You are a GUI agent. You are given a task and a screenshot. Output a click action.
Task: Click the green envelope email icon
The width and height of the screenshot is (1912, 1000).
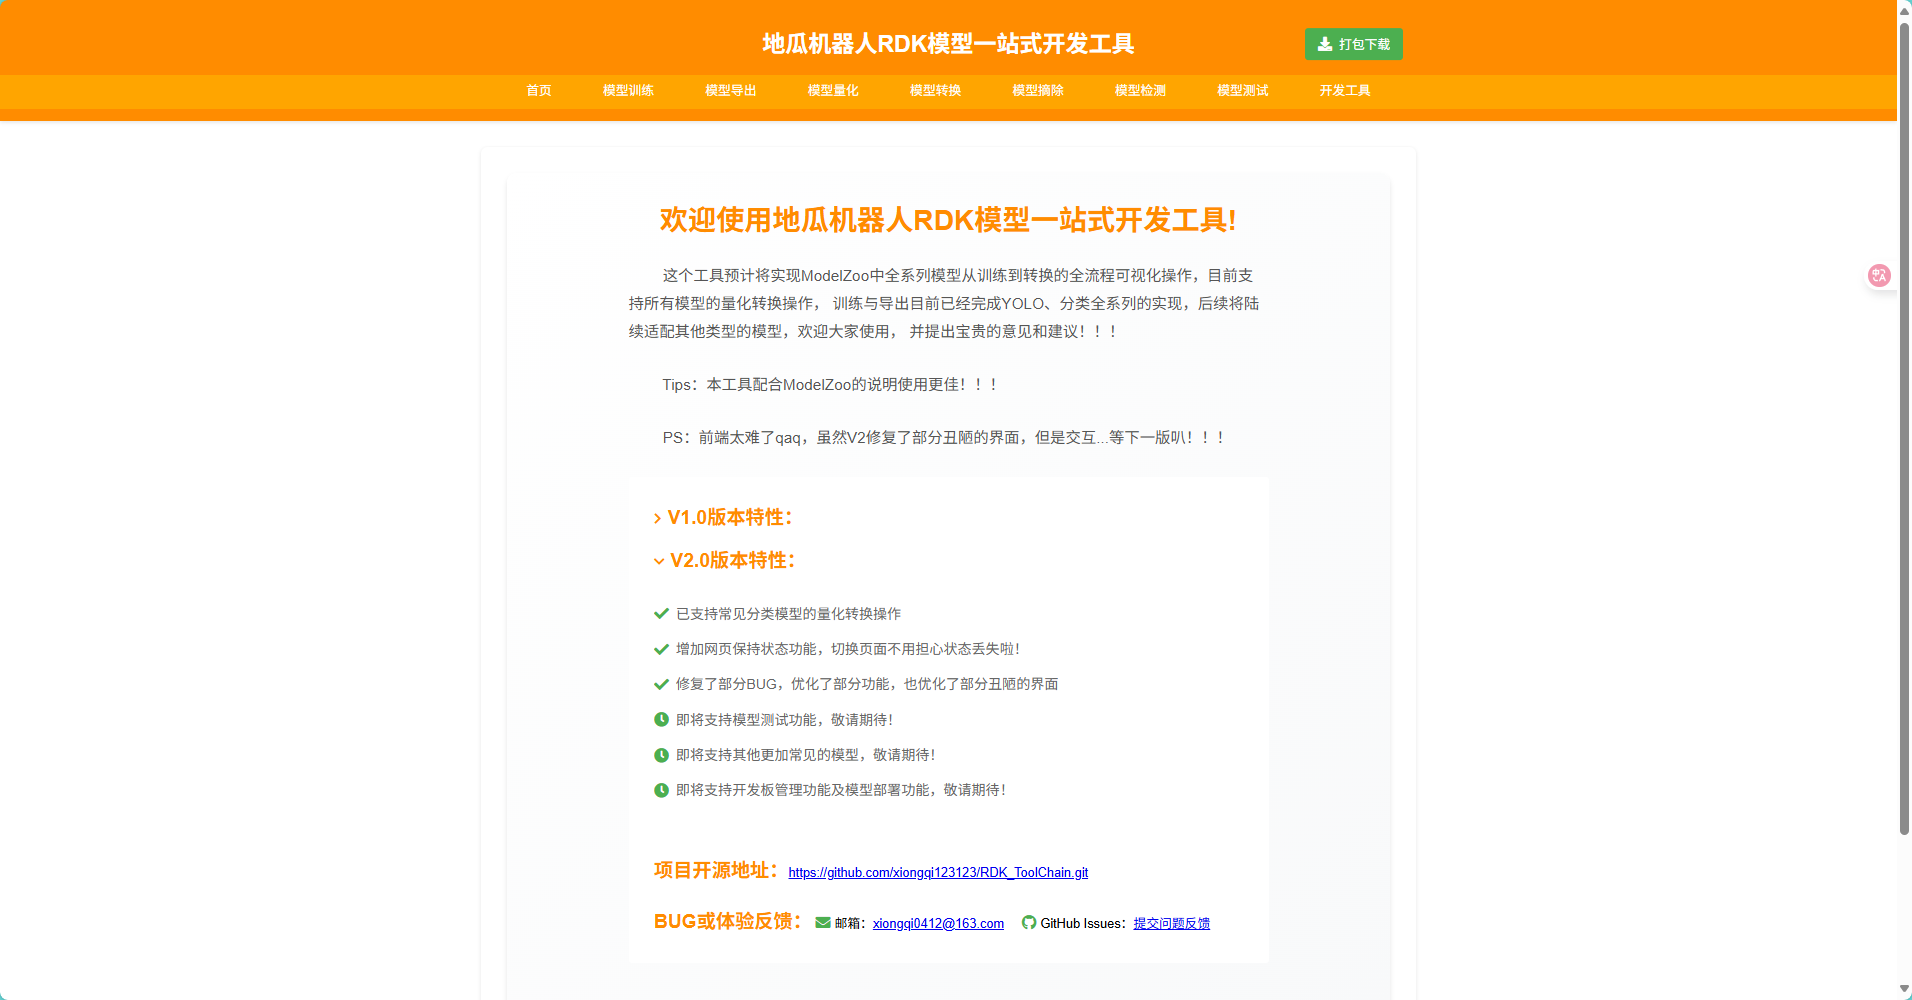[823, 923]
